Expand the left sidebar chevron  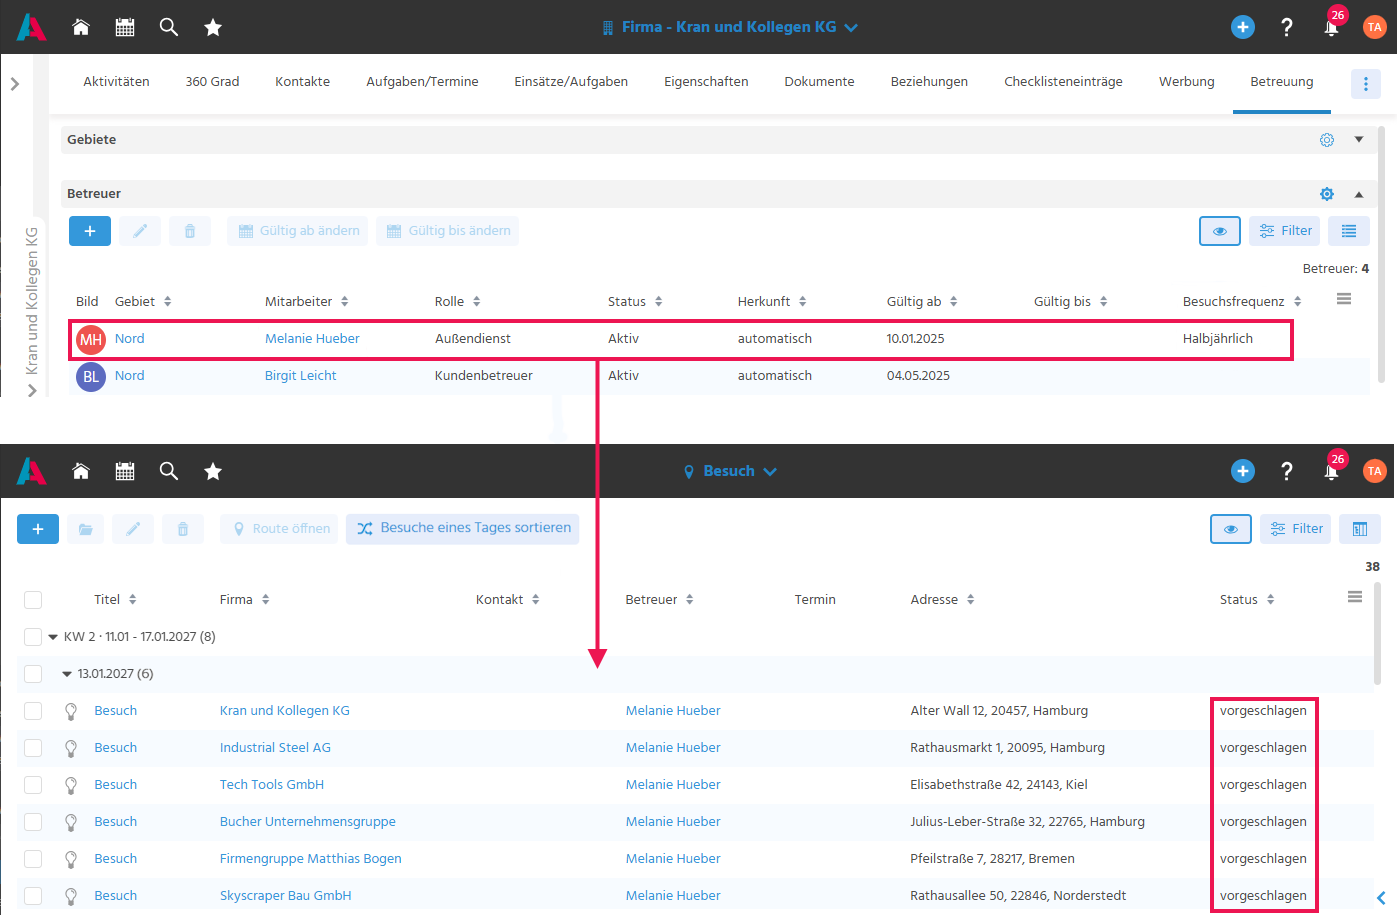click(15, 84)
